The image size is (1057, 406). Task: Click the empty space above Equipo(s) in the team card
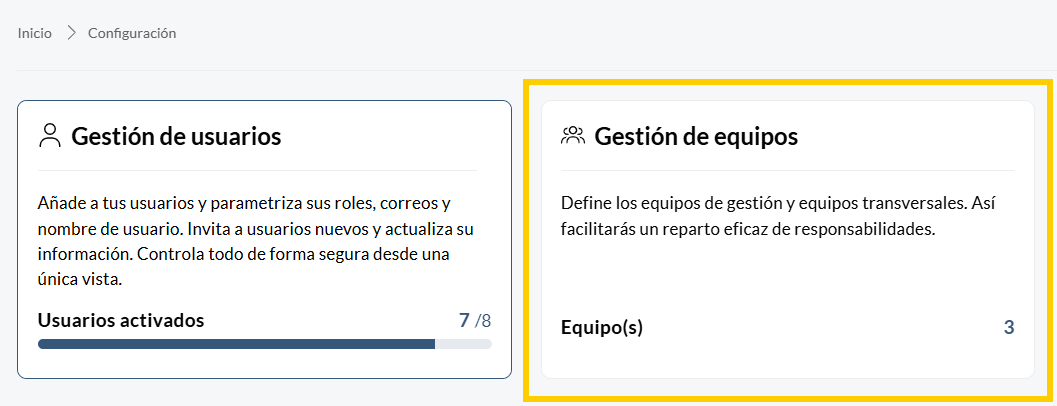787,277
